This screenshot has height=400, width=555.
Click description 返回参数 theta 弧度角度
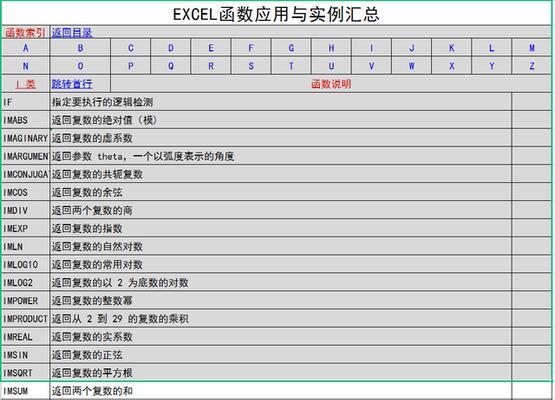143,156
